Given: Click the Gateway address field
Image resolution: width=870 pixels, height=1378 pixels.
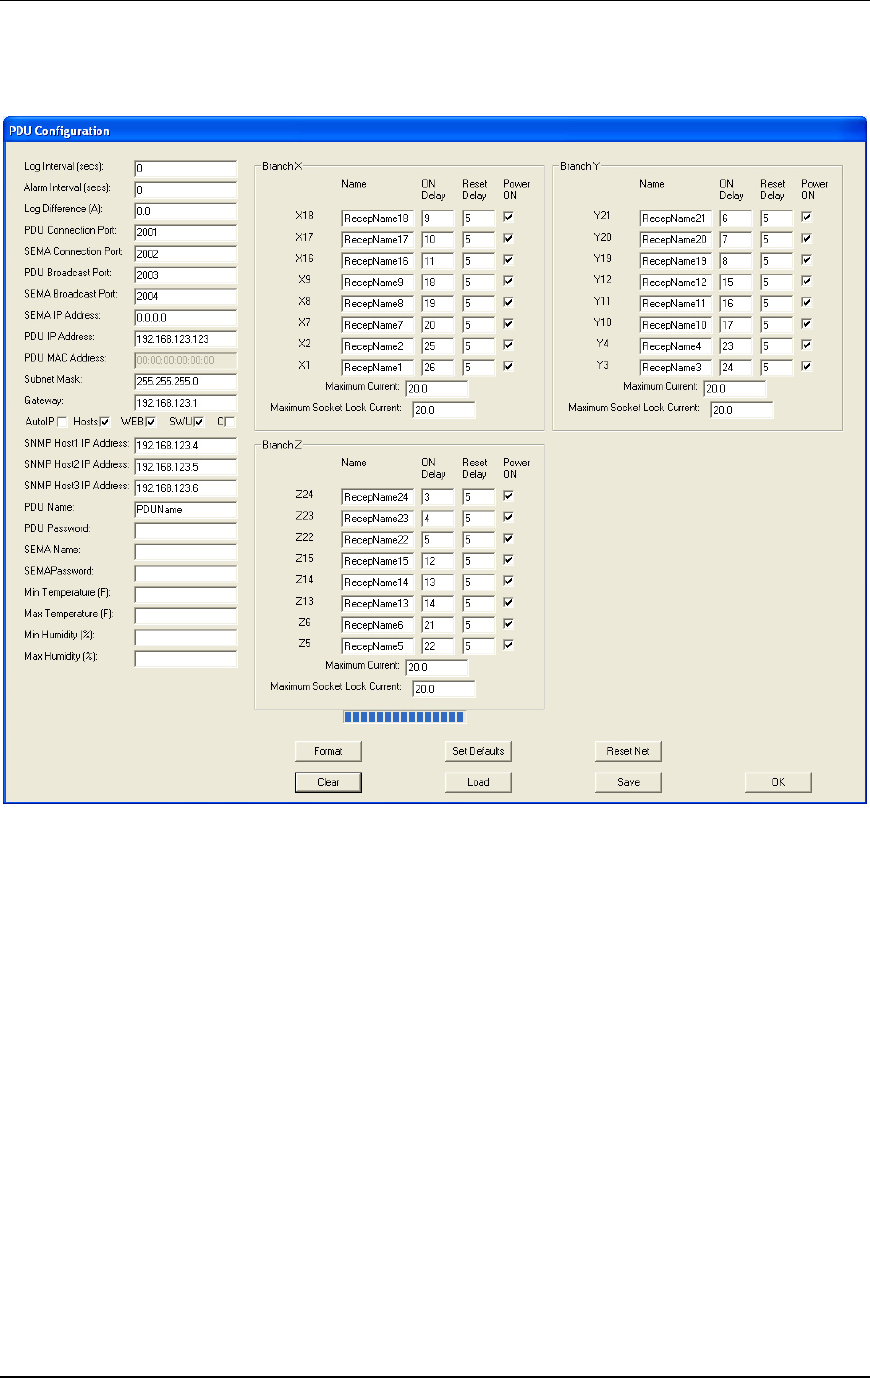Looking at the screenshot, I should point(185,403).
